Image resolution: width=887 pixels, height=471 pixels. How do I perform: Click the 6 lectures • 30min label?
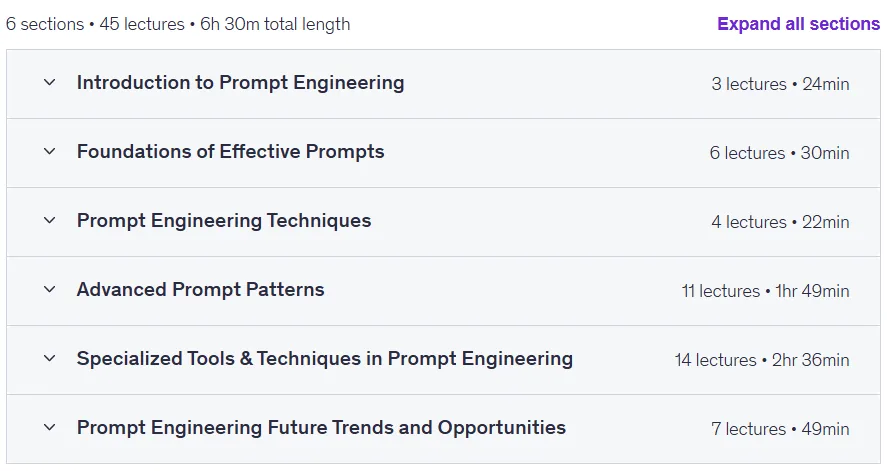[x=780, y=153]
